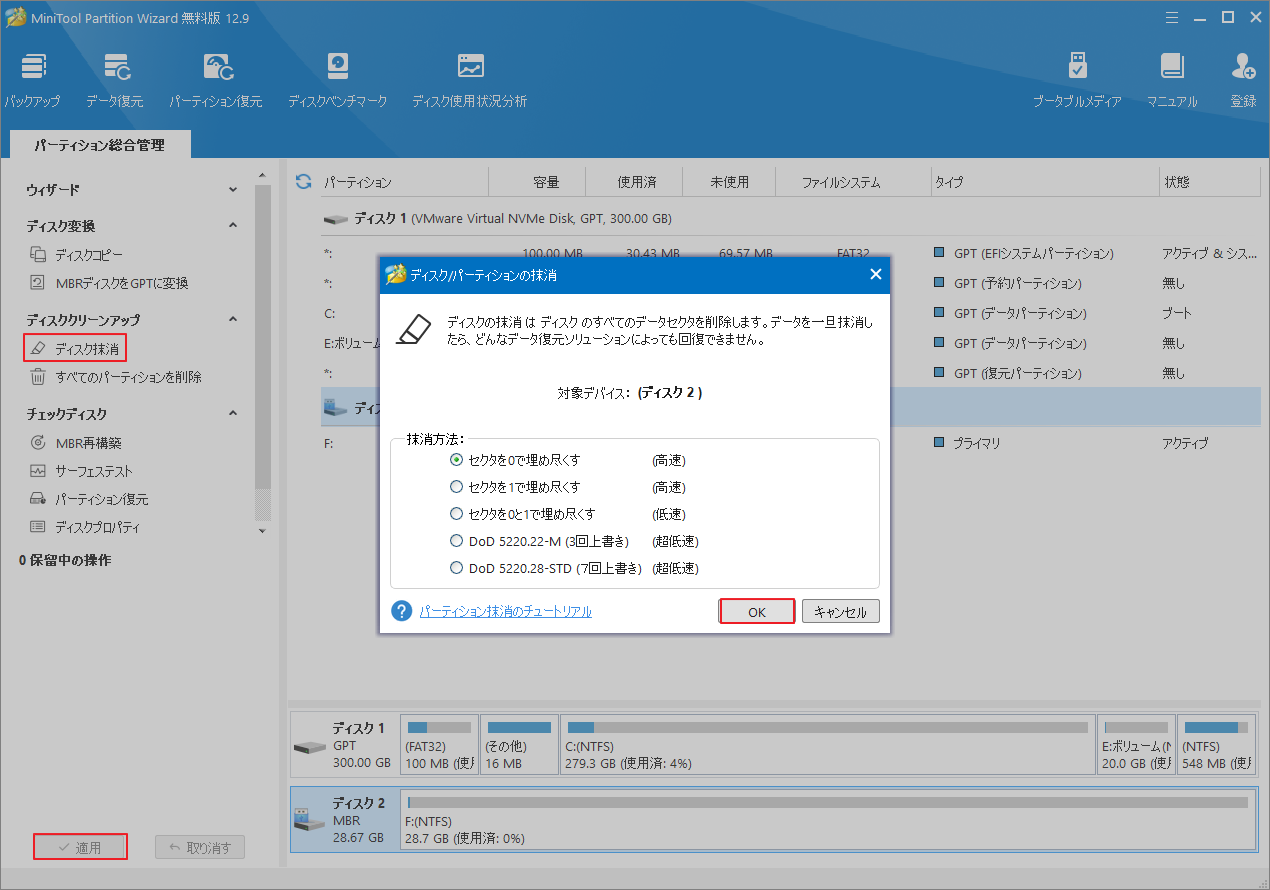Open ディスクプロパティ in sidebar
The height and width of the screenshot is (890, 1270).
tap(85, 527)
